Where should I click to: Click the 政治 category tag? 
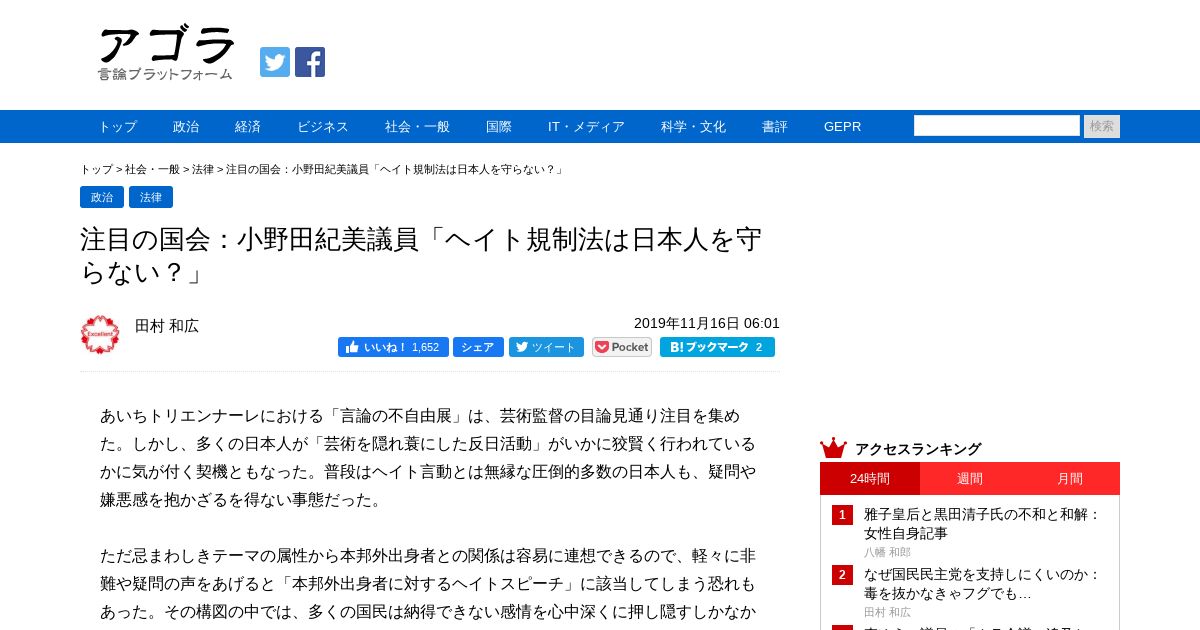pyautogui.click(x=102, y=197)
